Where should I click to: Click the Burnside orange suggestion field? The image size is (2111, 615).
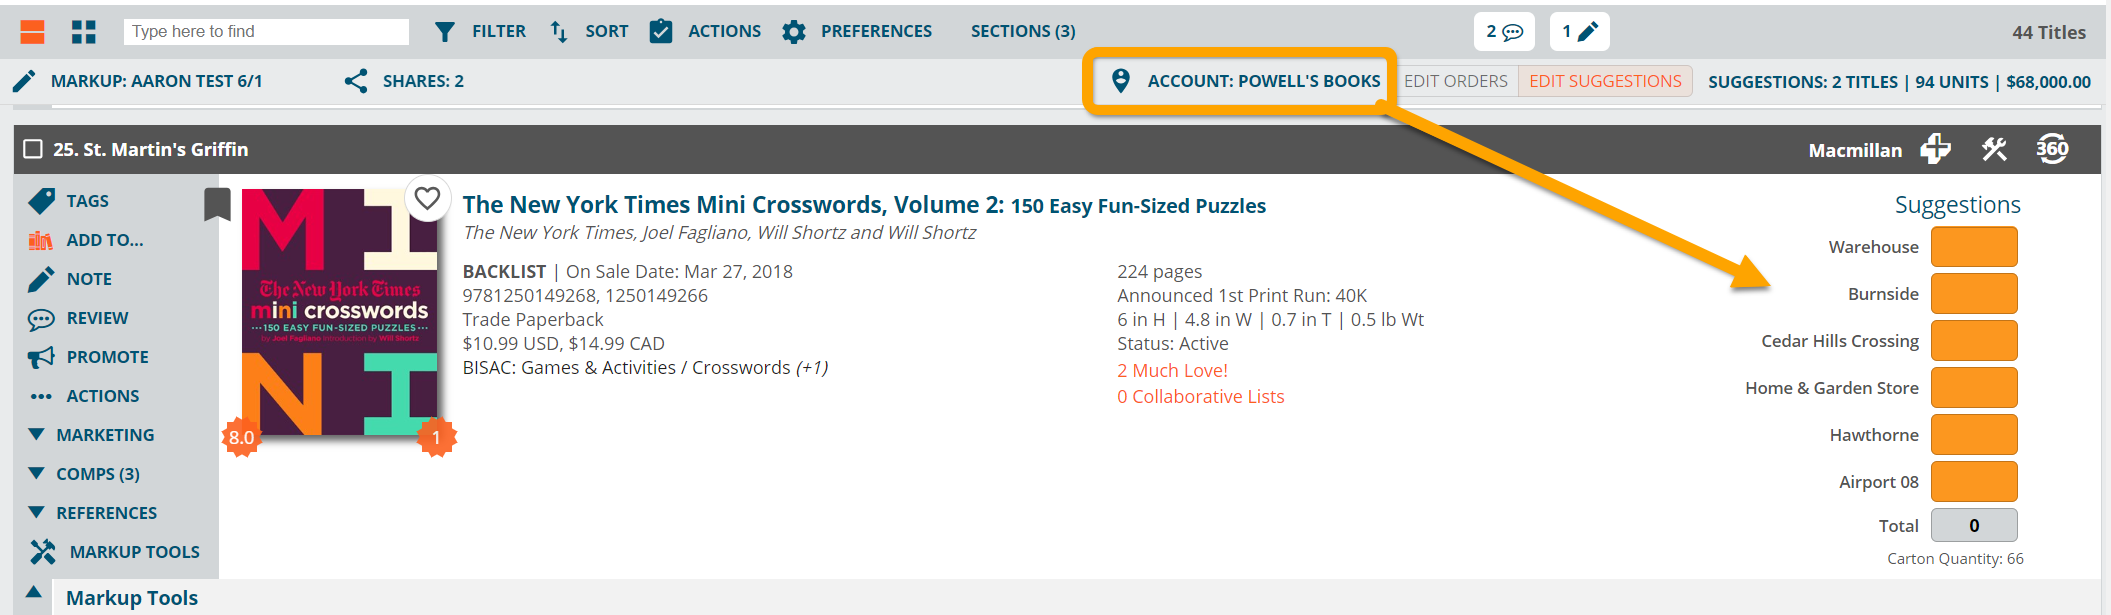click(1974, 294)
